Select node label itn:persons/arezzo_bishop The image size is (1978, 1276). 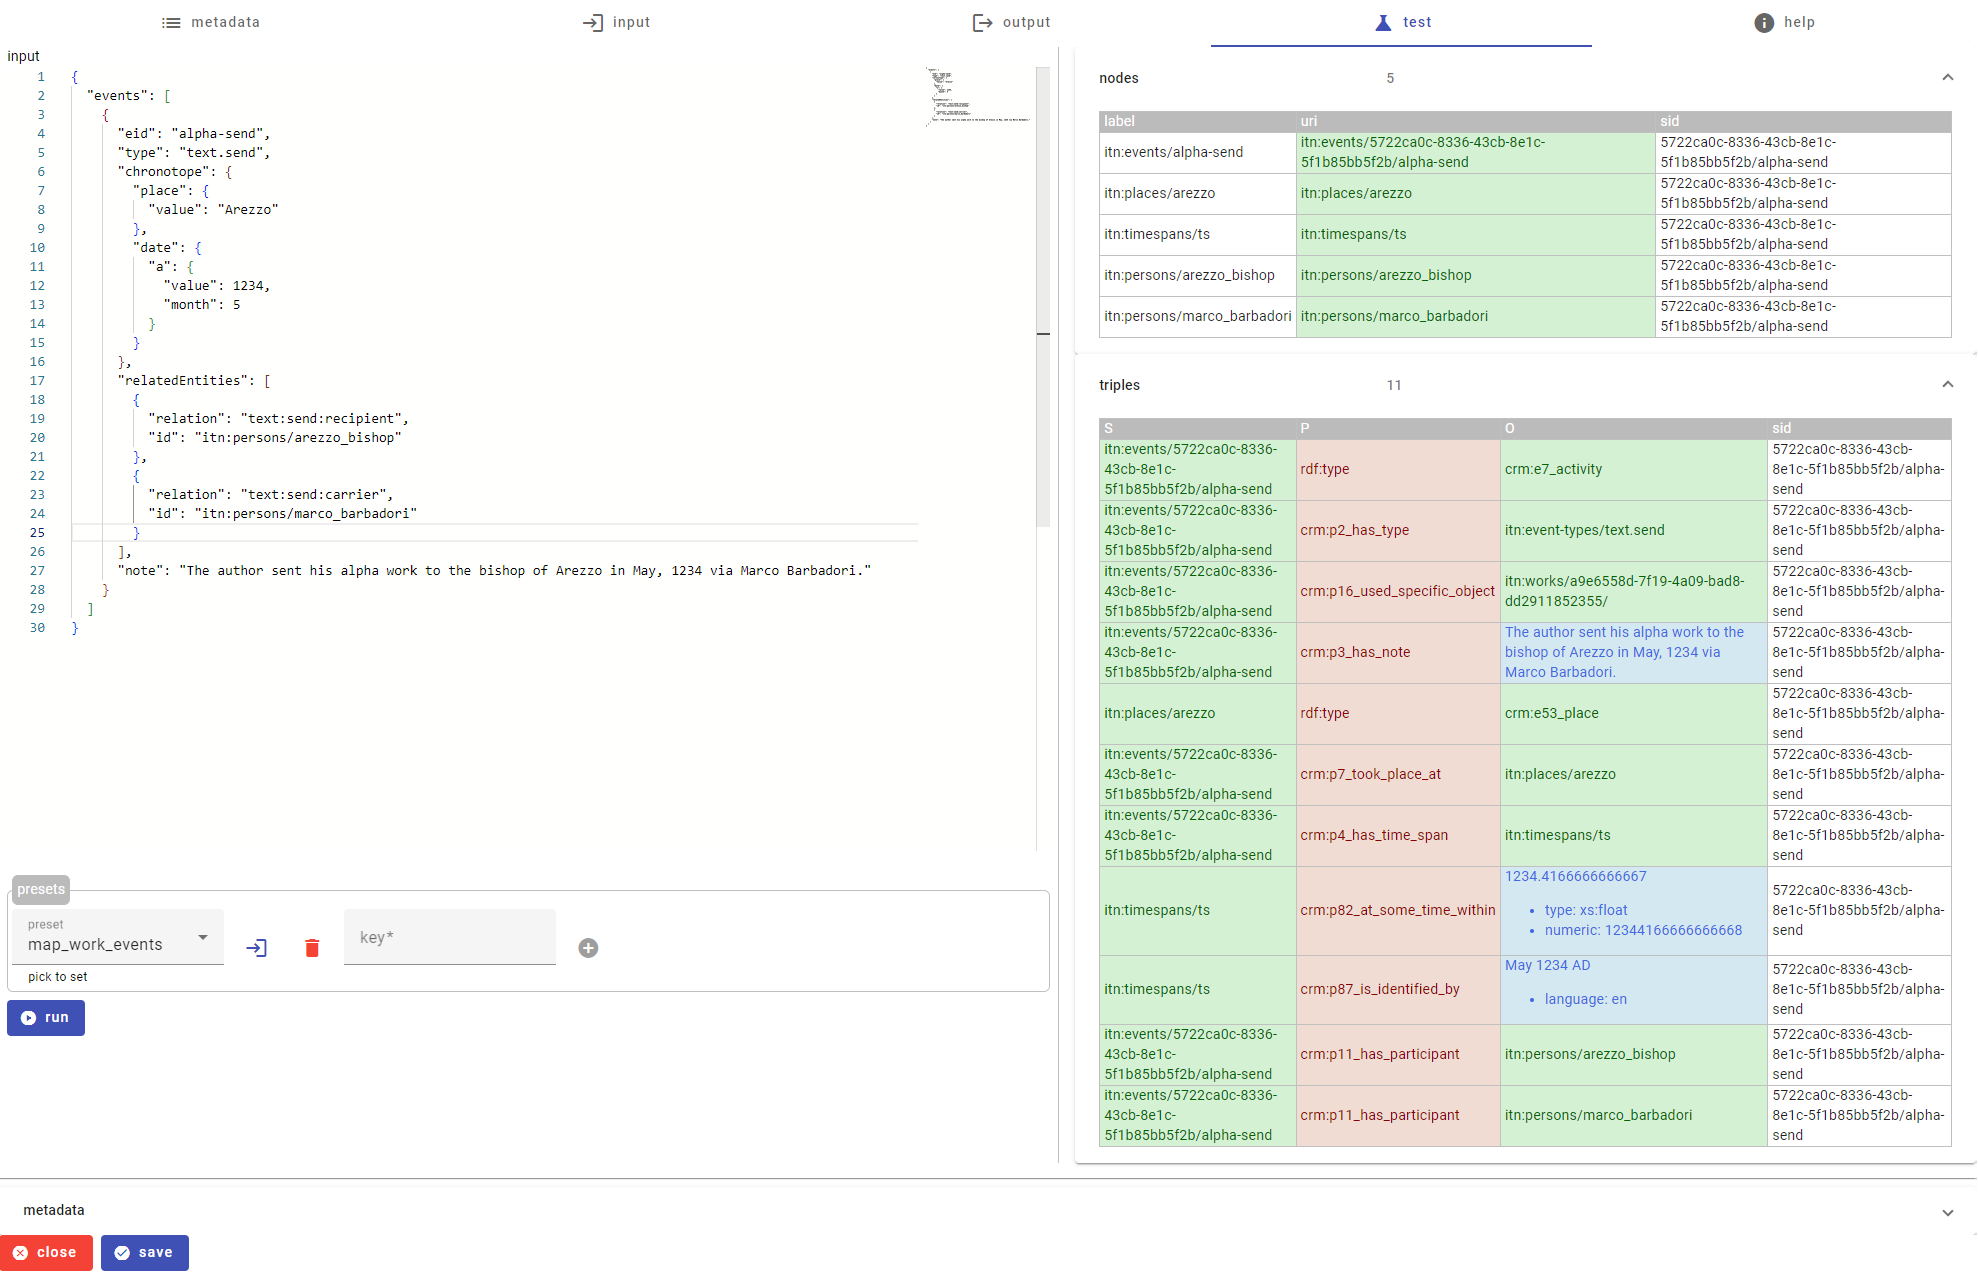[x=1190, y=275]
